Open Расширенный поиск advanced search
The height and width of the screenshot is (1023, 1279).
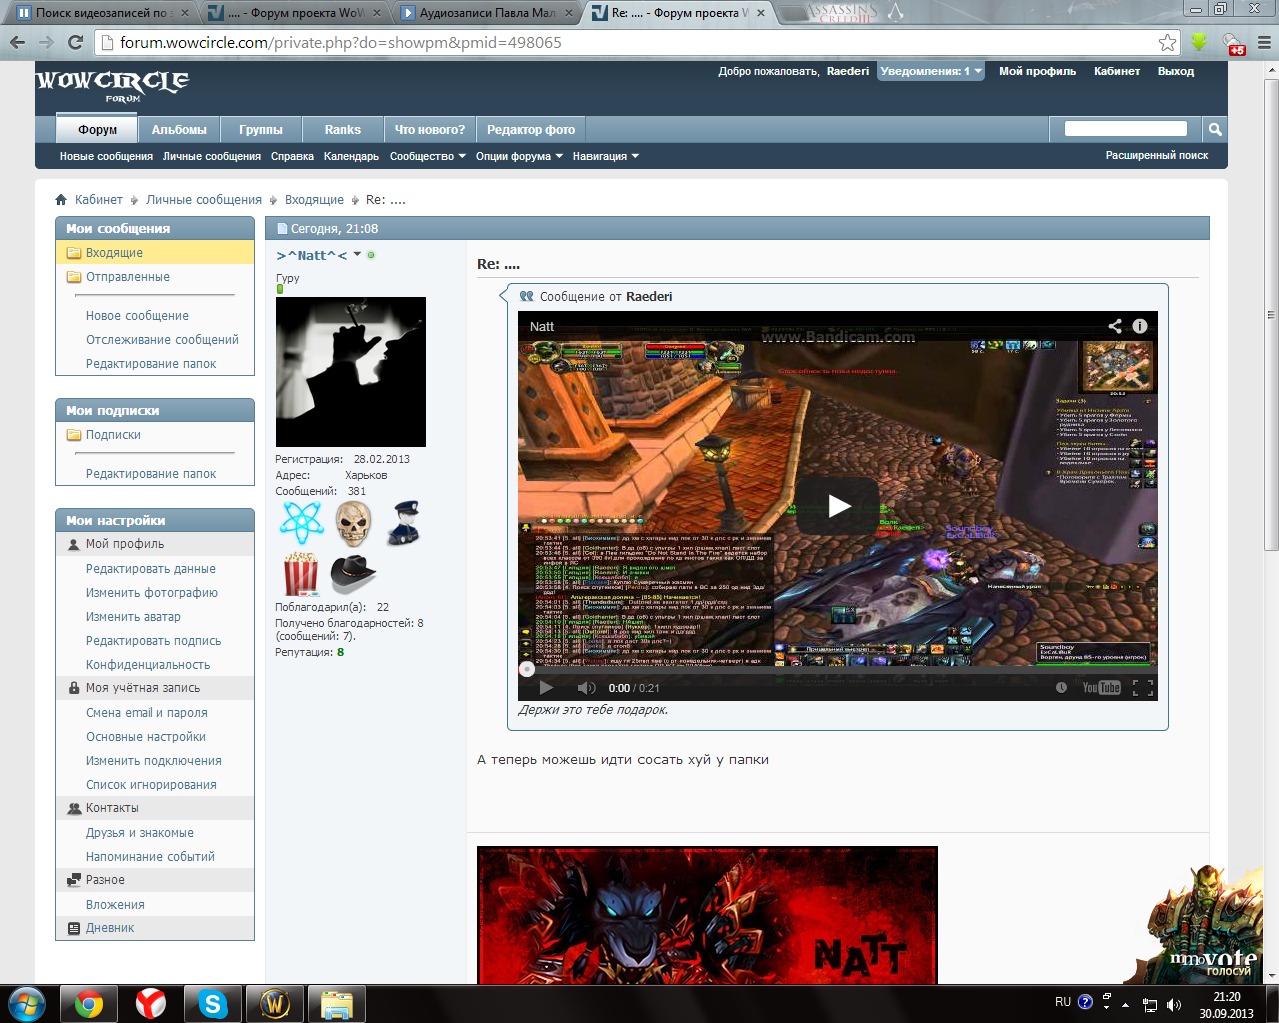1157,155
